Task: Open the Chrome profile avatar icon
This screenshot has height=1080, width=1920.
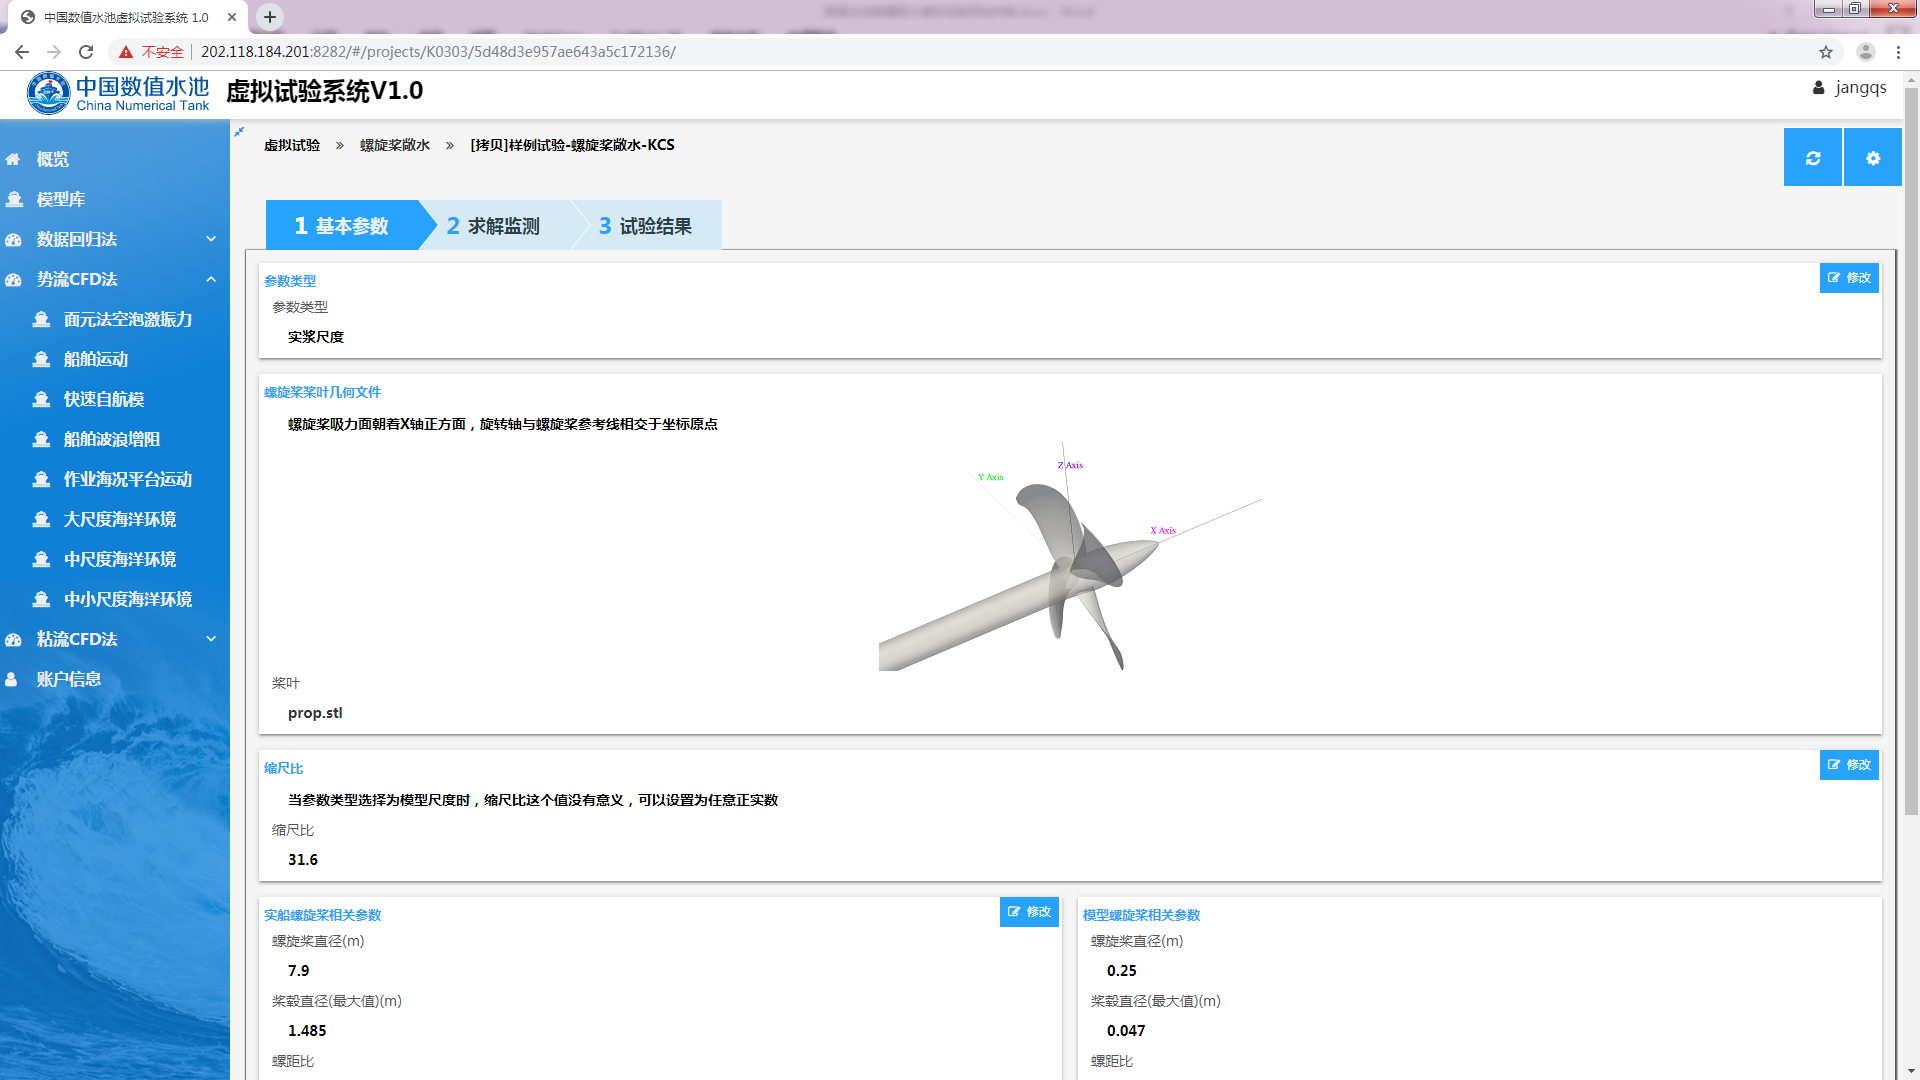Action: pos(1865,52)
